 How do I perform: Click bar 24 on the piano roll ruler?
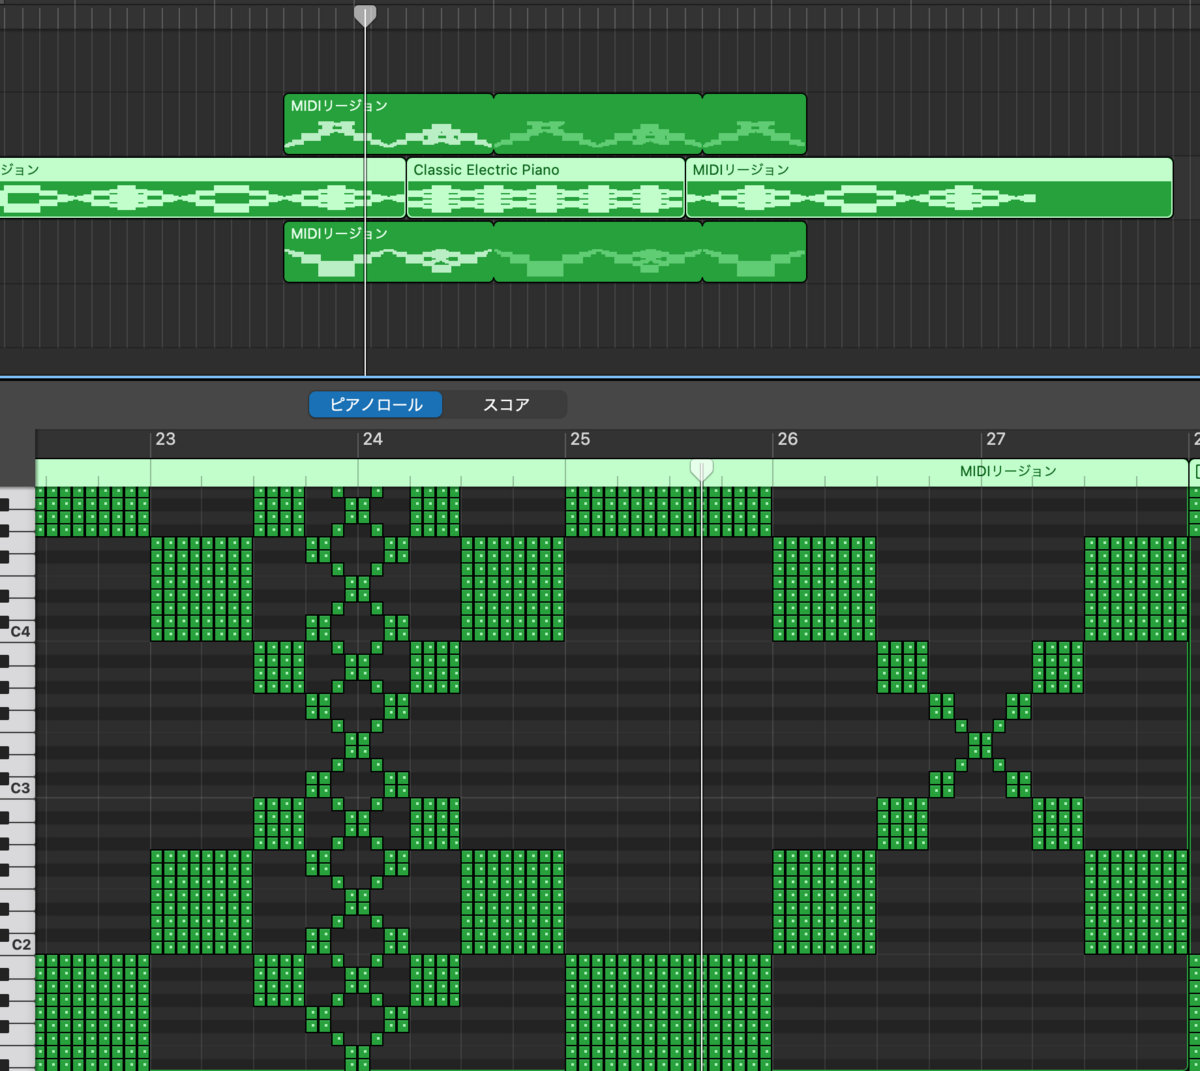tap(373, 439)
